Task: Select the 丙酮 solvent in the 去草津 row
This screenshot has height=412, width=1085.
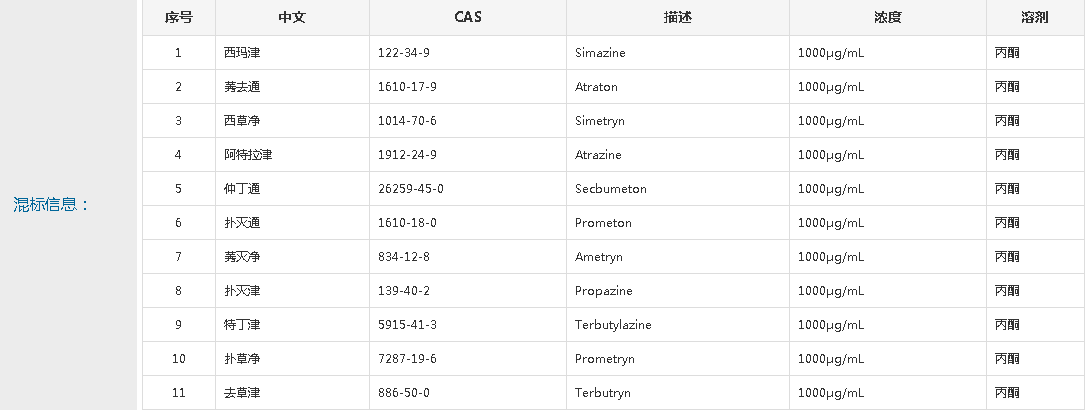Action: pos(1007,393)
